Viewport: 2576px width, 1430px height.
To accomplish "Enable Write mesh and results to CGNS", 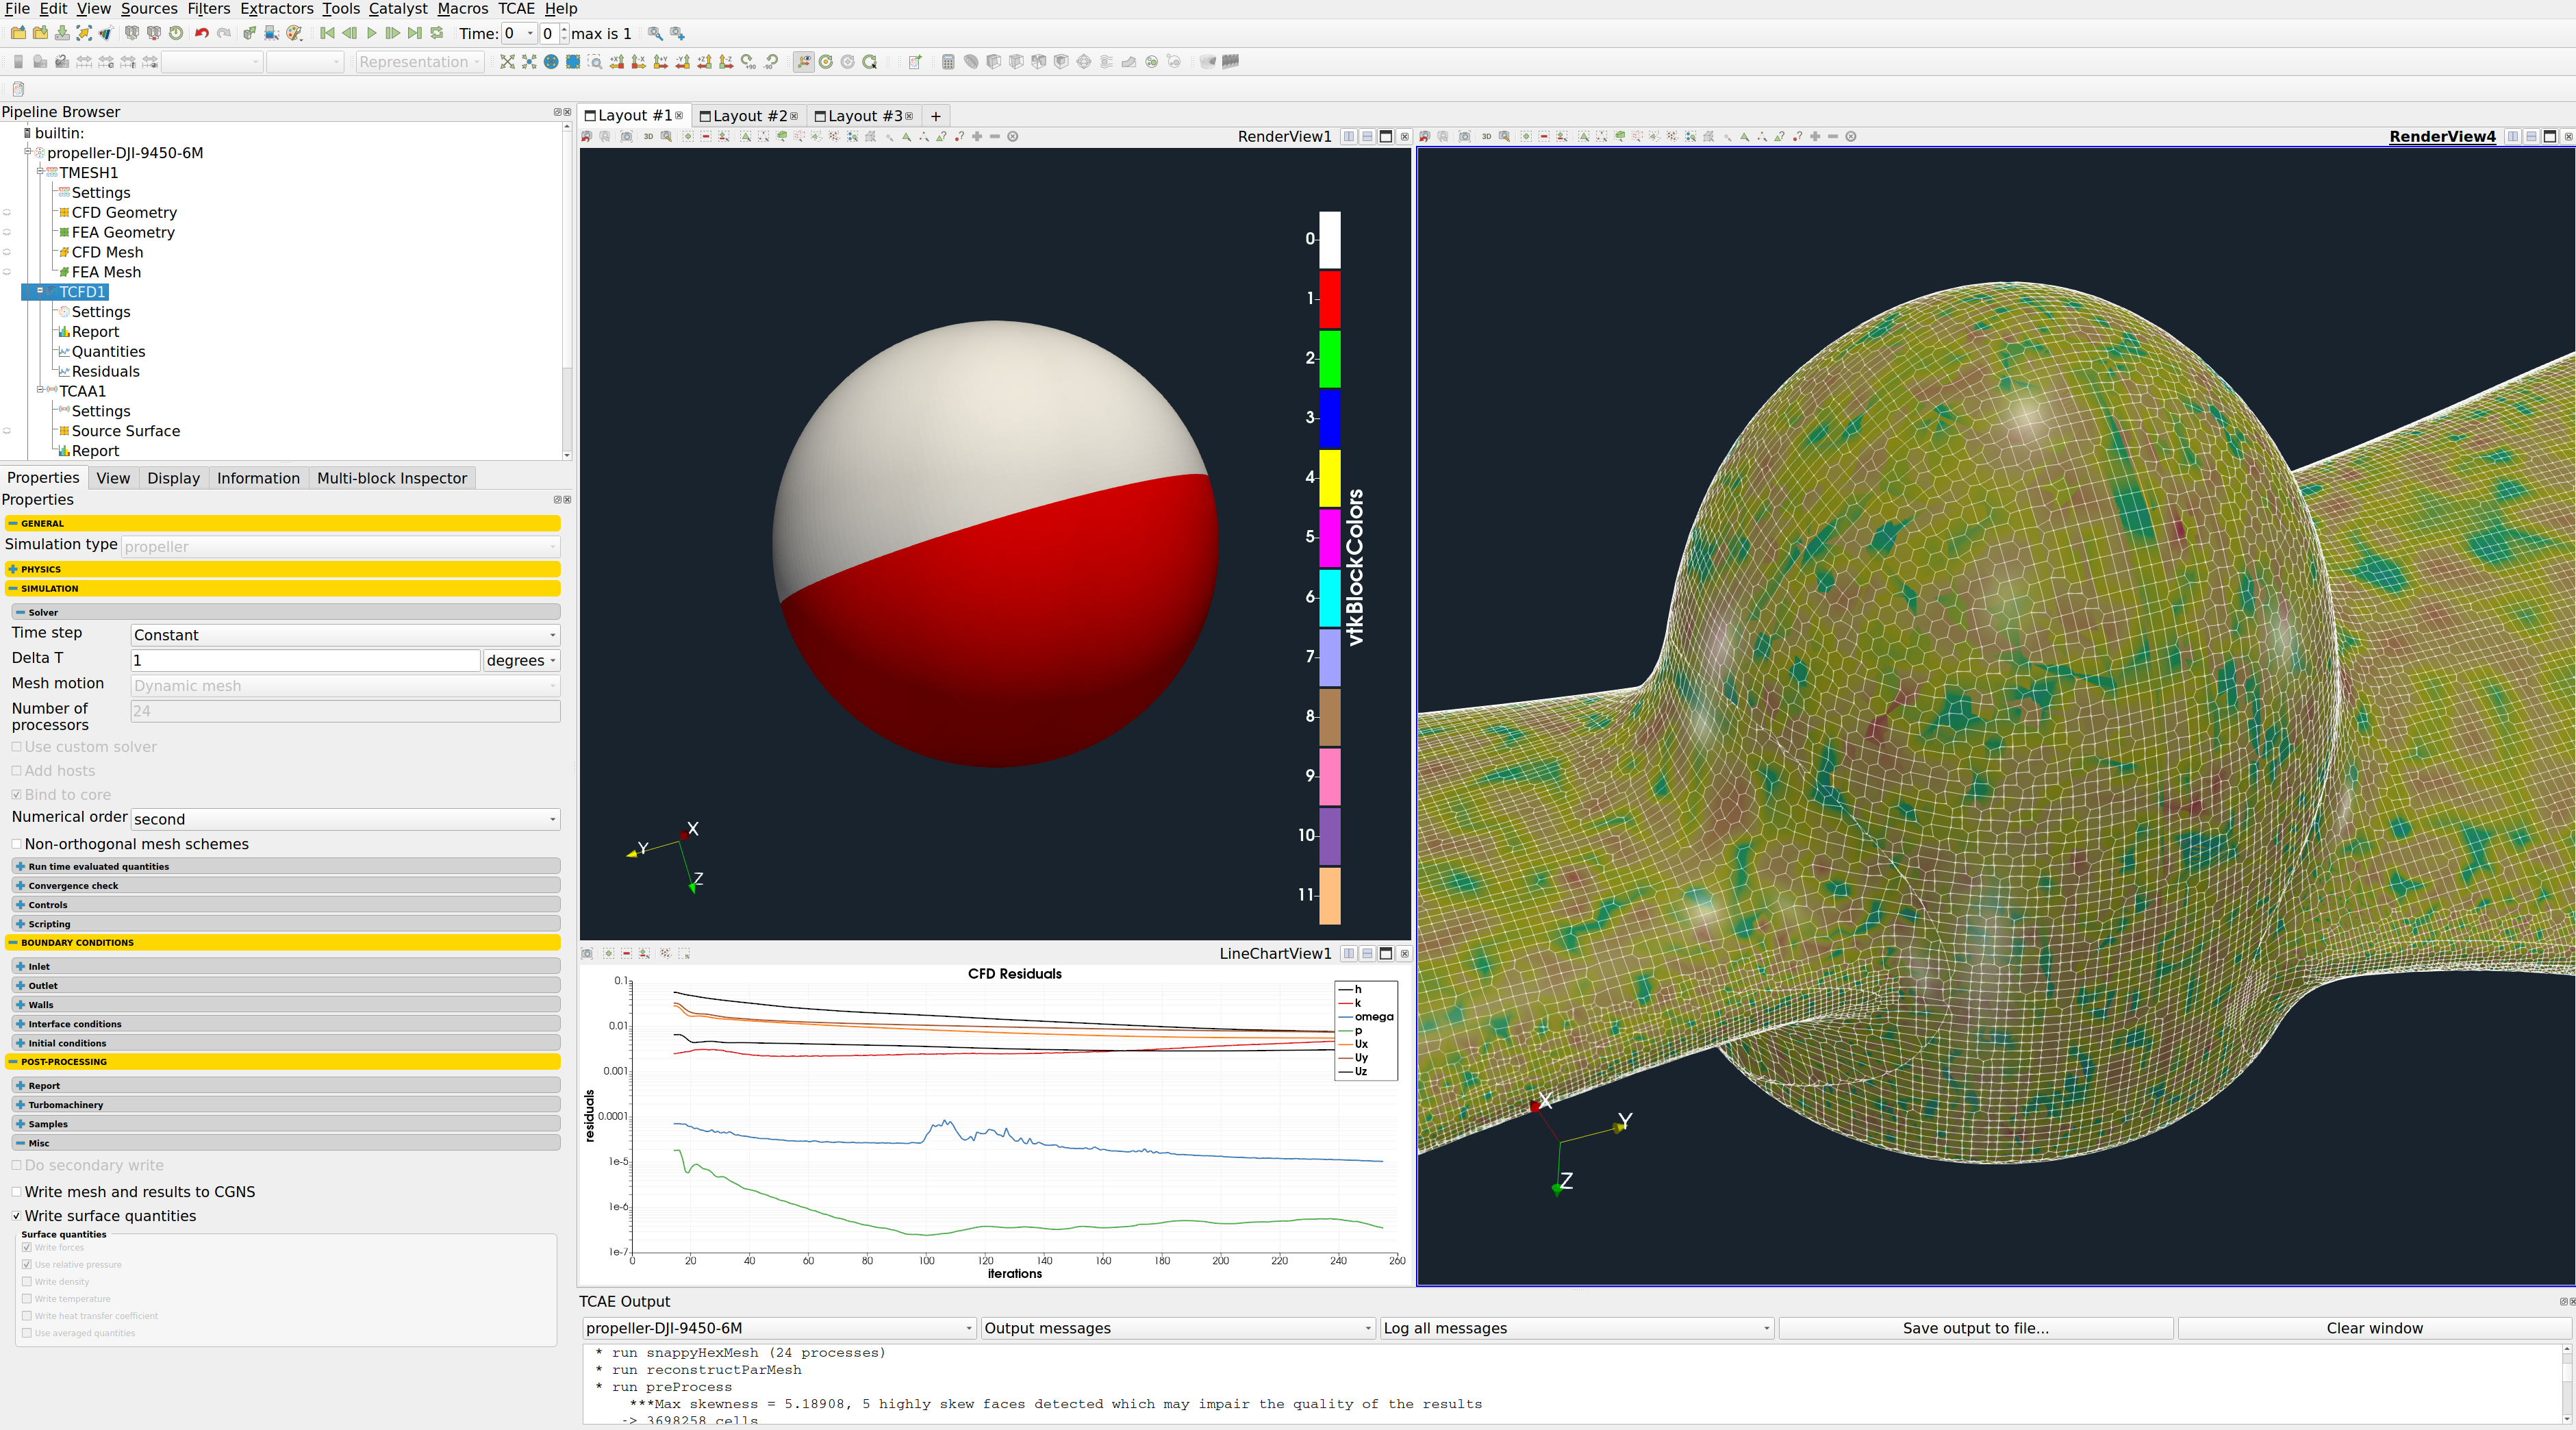I will click(16, 1192).
